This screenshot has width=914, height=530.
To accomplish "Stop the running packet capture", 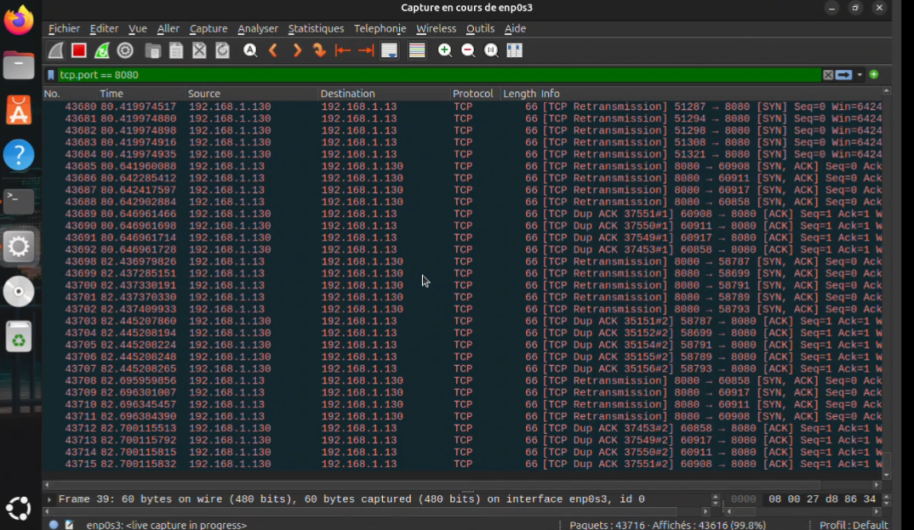I will click(79, 50).
